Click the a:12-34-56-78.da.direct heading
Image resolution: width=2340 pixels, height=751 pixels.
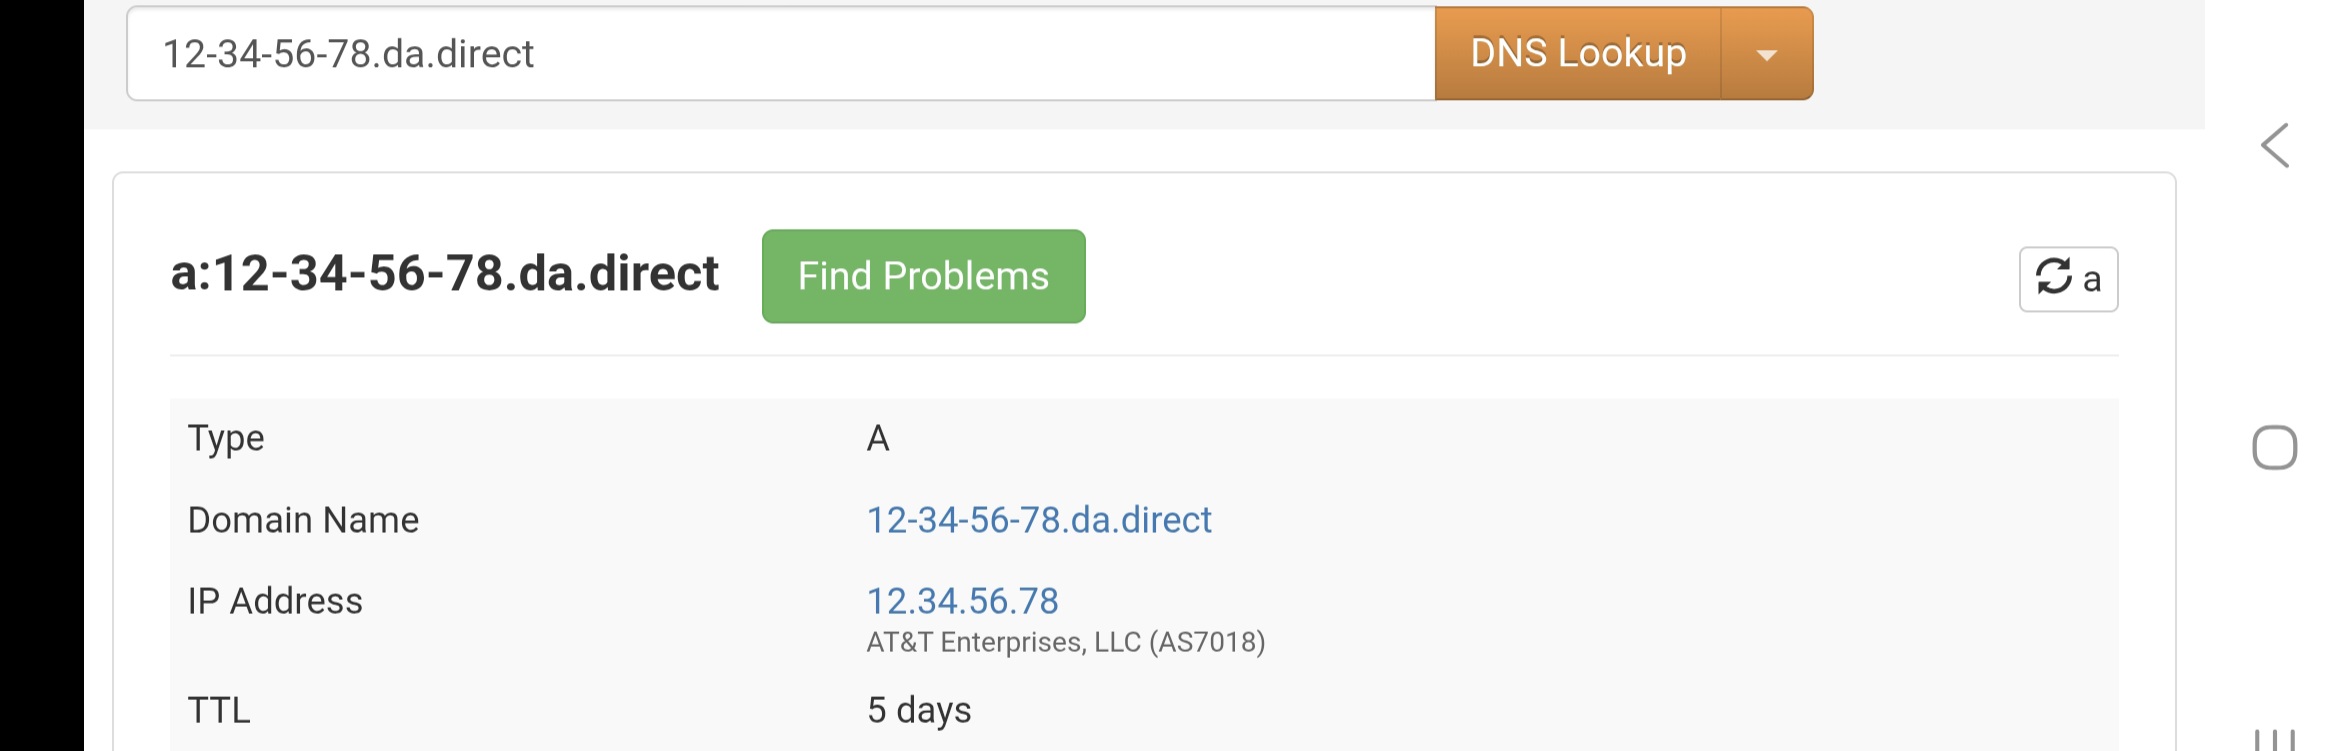(x=444, y=274)
